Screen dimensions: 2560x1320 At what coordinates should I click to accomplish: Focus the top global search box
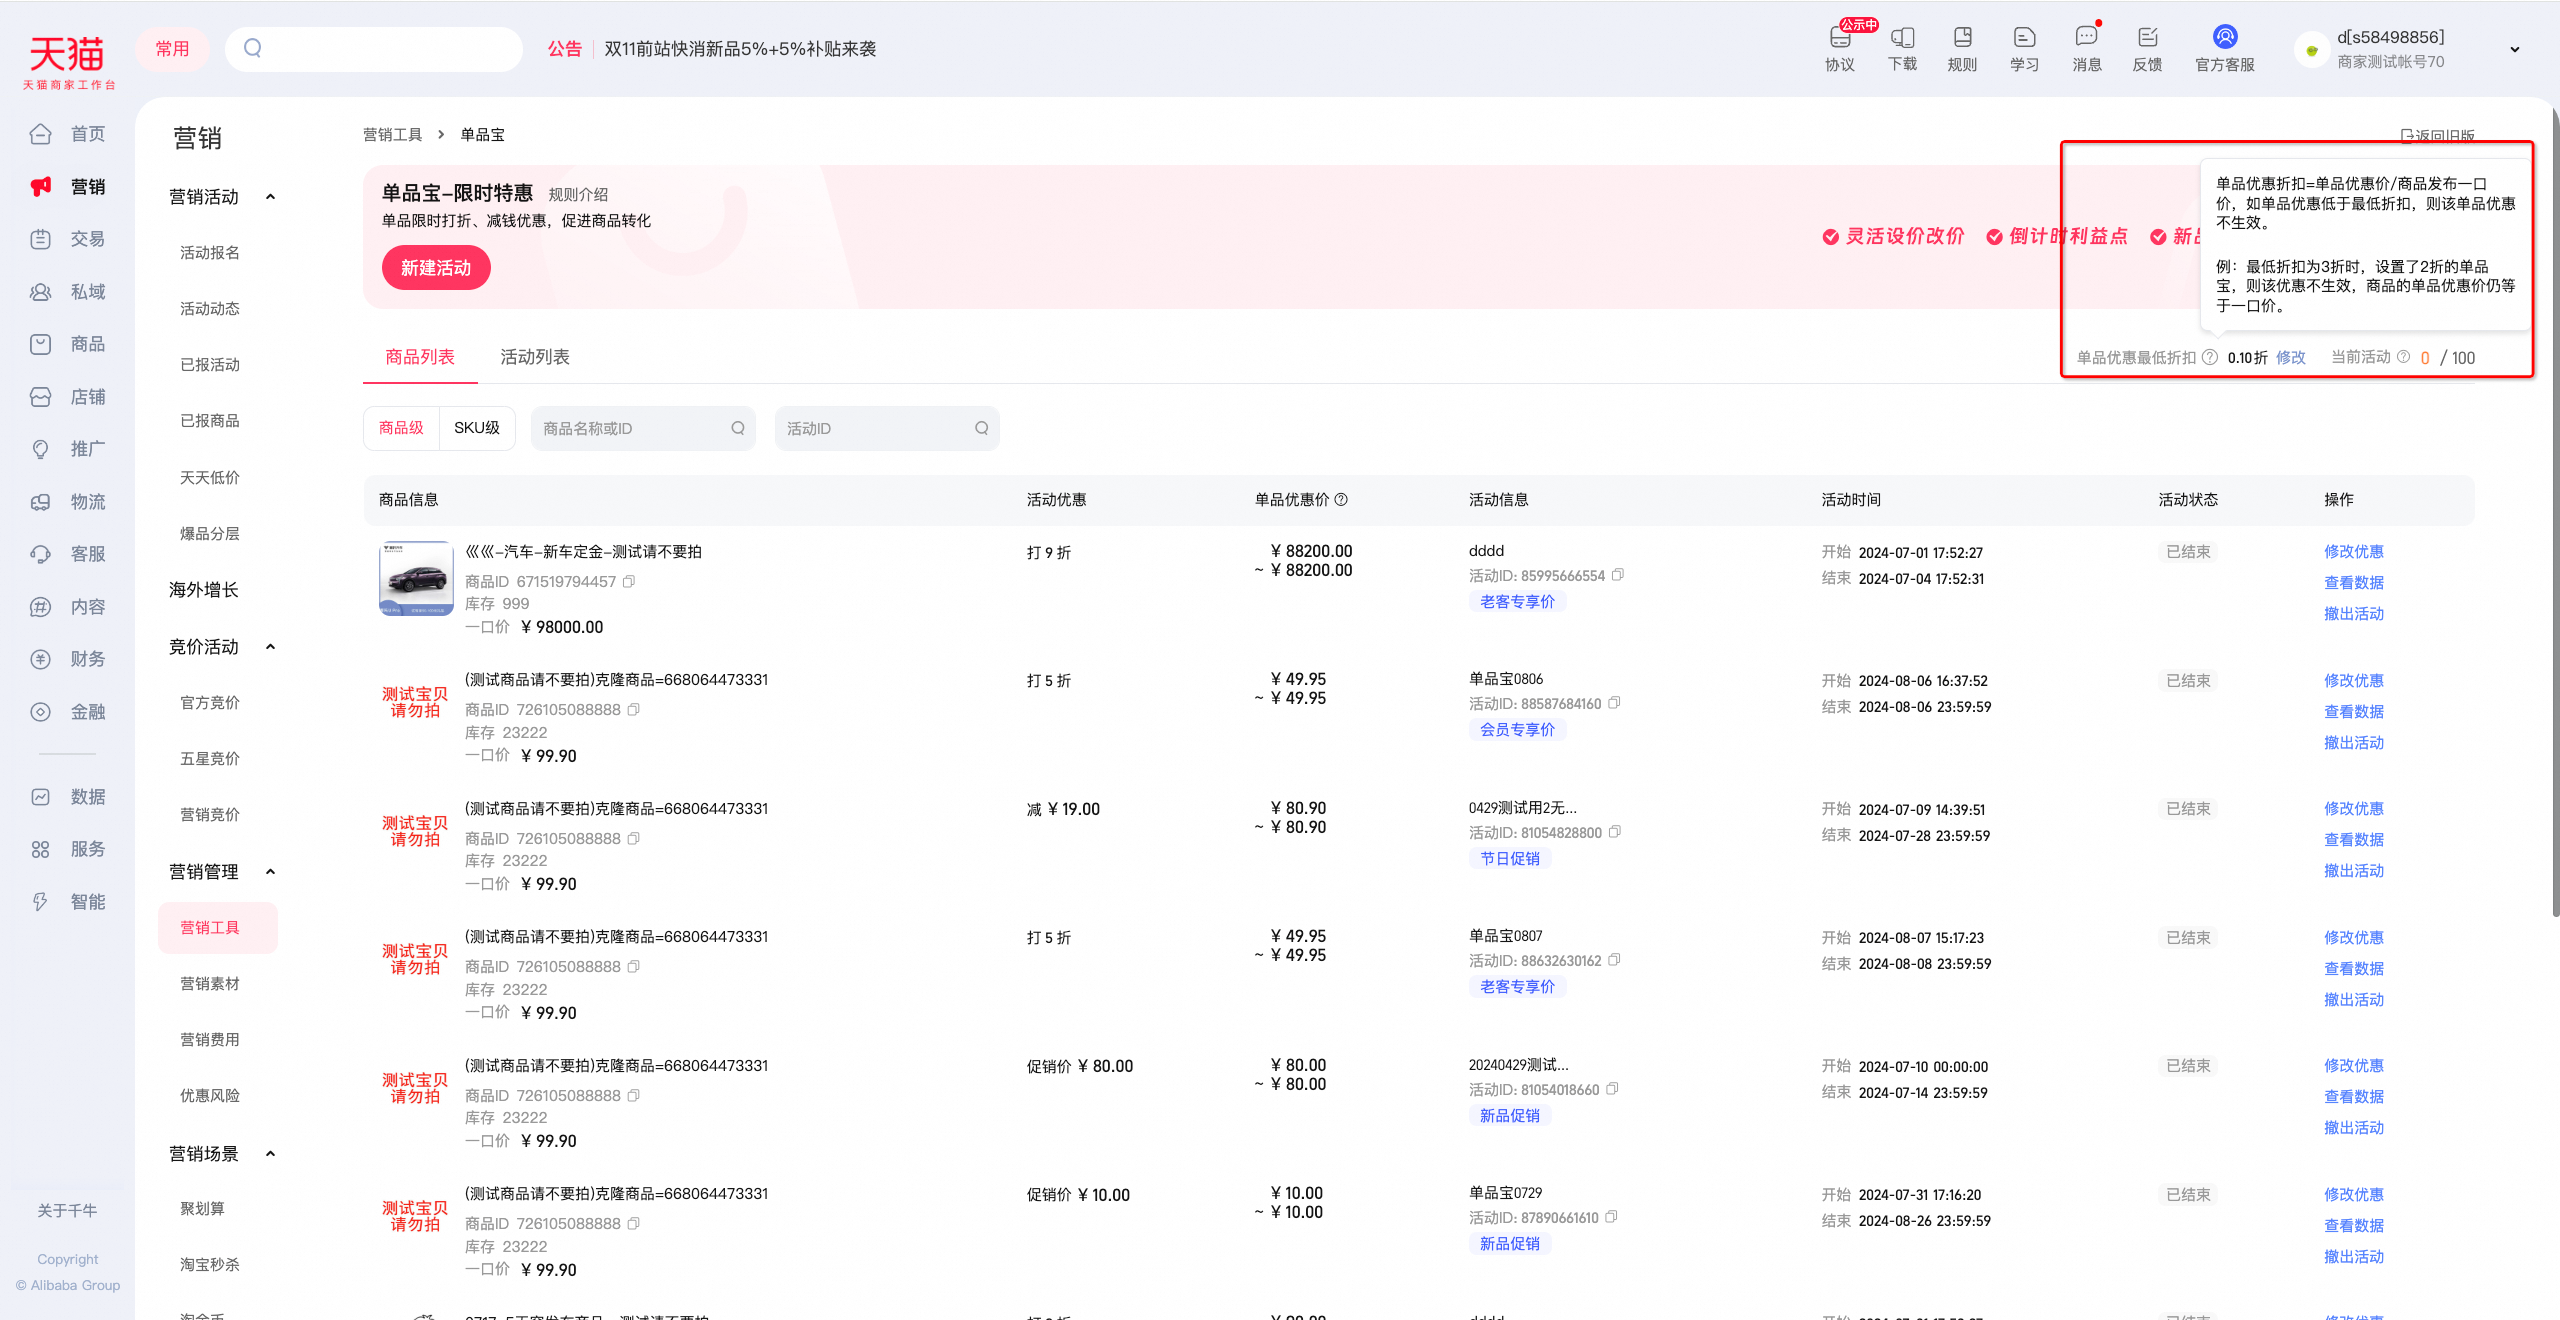click(374, 49)
